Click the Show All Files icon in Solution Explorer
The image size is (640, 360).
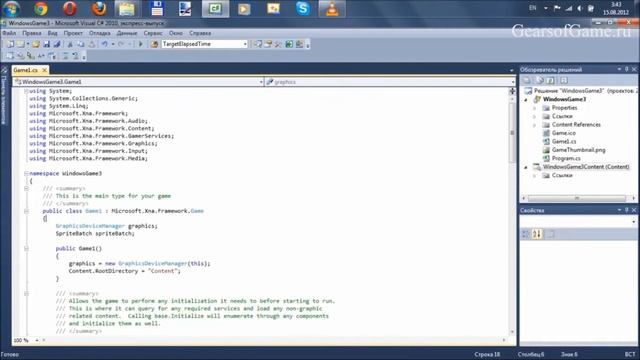(540, 80)
